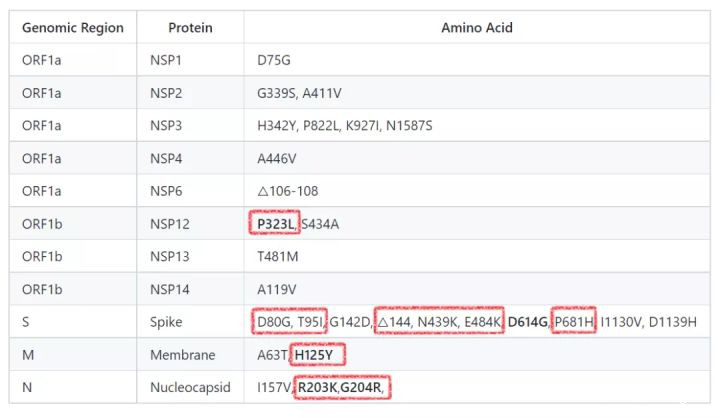Click the D75G amino acid entry
720x418 pixels.
[x=275, y=60]
